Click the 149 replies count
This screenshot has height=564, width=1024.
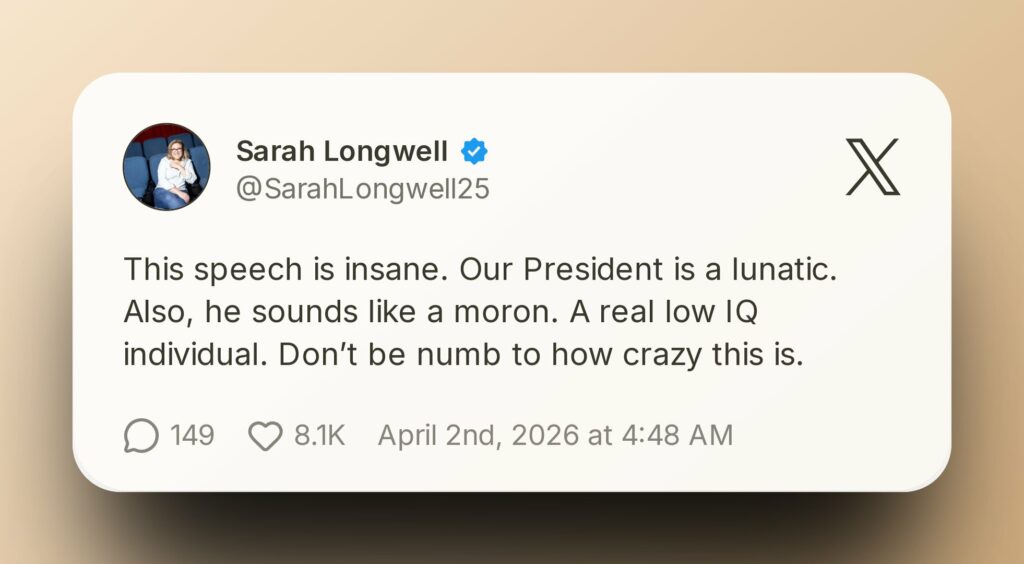click(x=191, y=436)
